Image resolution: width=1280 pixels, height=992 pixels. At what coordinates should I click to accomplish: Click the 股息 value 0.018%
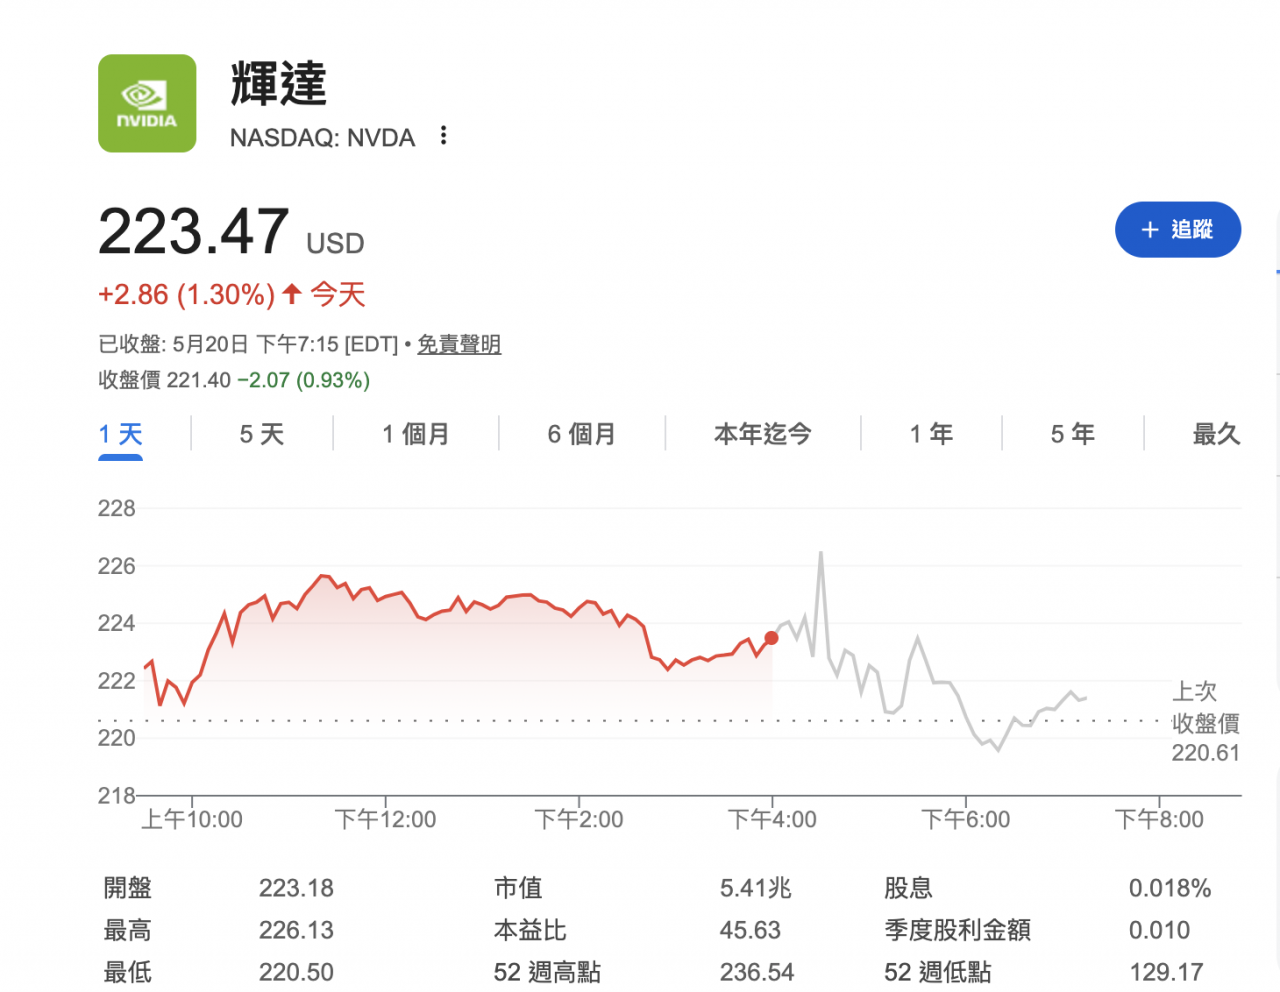(x=1170, y=888)
